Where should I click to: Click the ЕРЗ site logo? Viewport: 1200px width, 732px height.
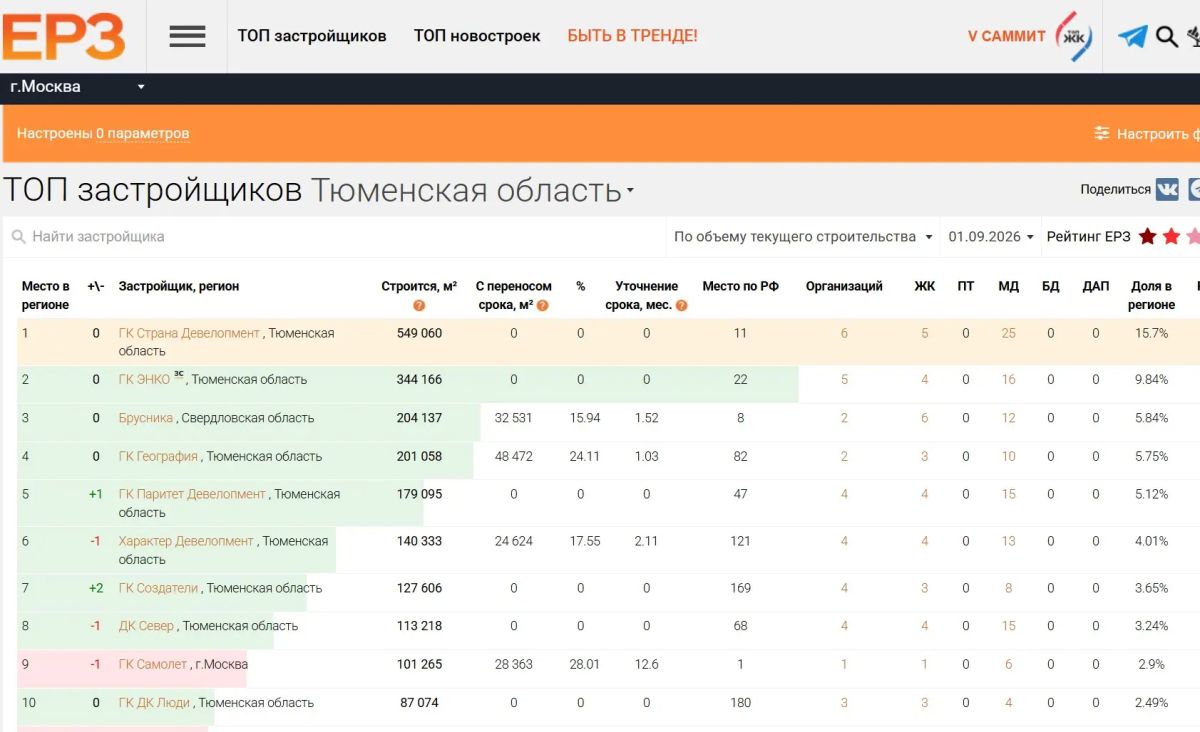tap(63, 36)
